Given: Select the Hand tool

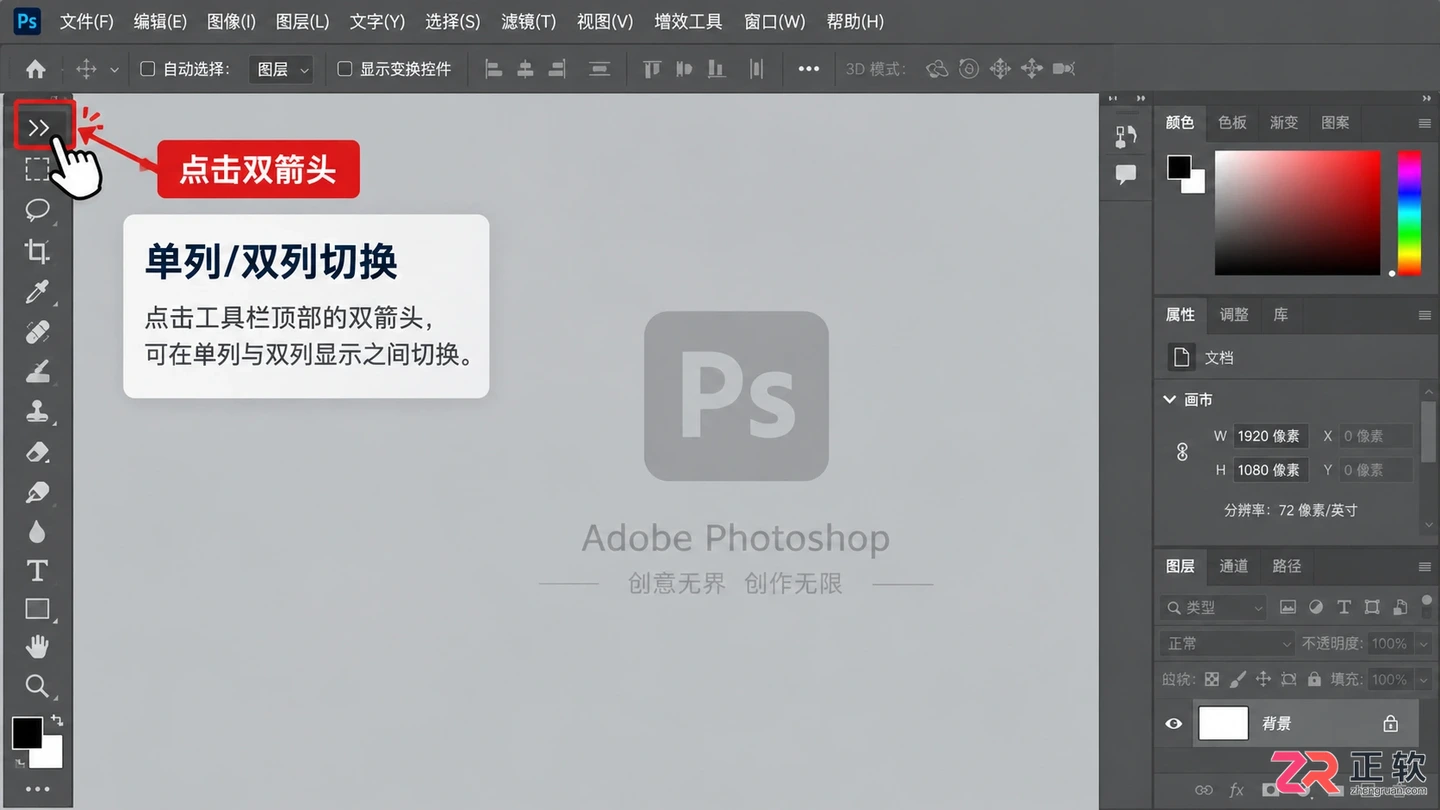Looking at the screenshot, I should click(x=37, y=646).
